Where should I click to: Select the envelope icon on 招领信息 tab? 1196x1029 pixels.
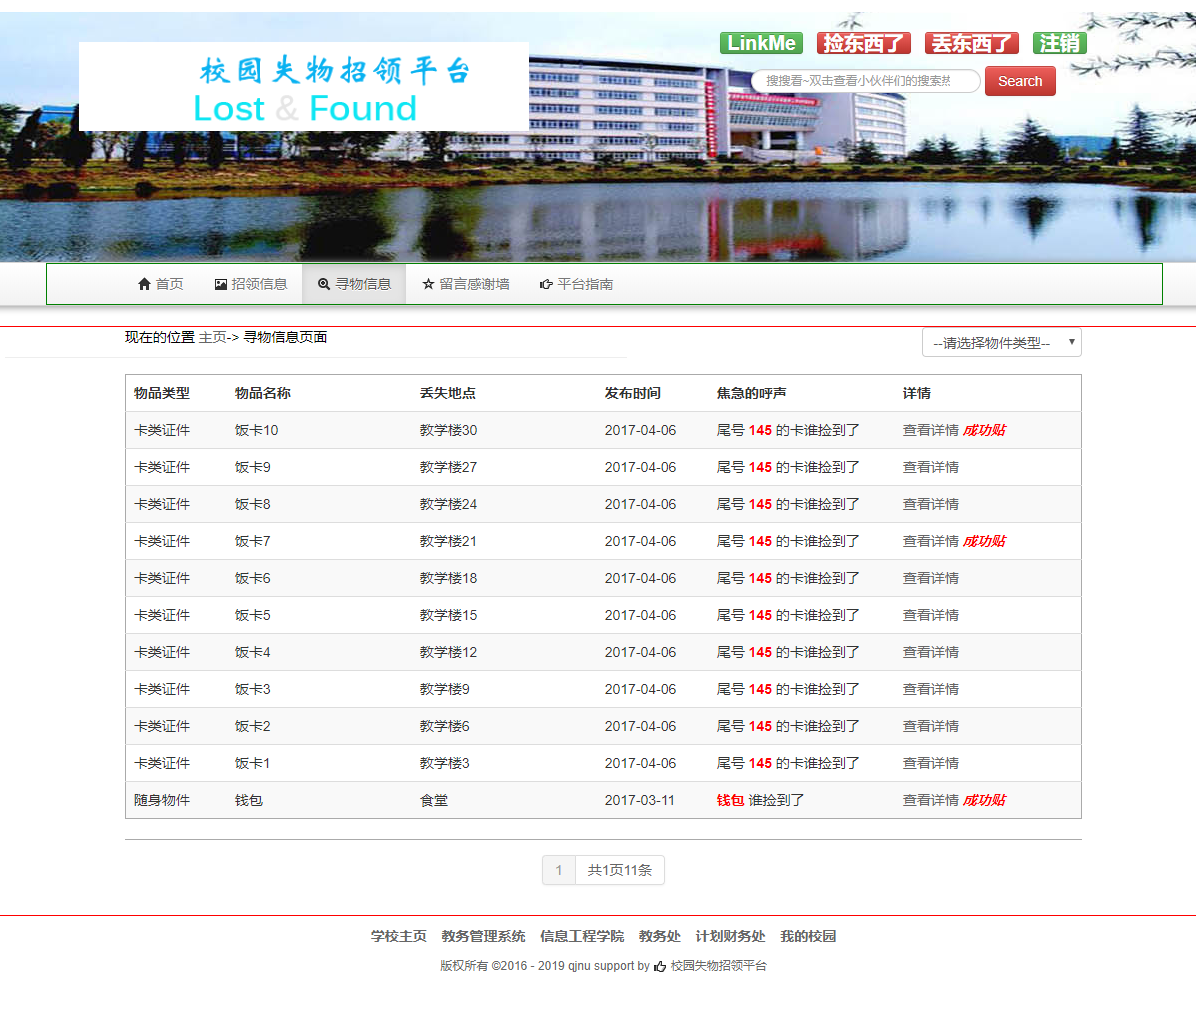click(219, 284)
